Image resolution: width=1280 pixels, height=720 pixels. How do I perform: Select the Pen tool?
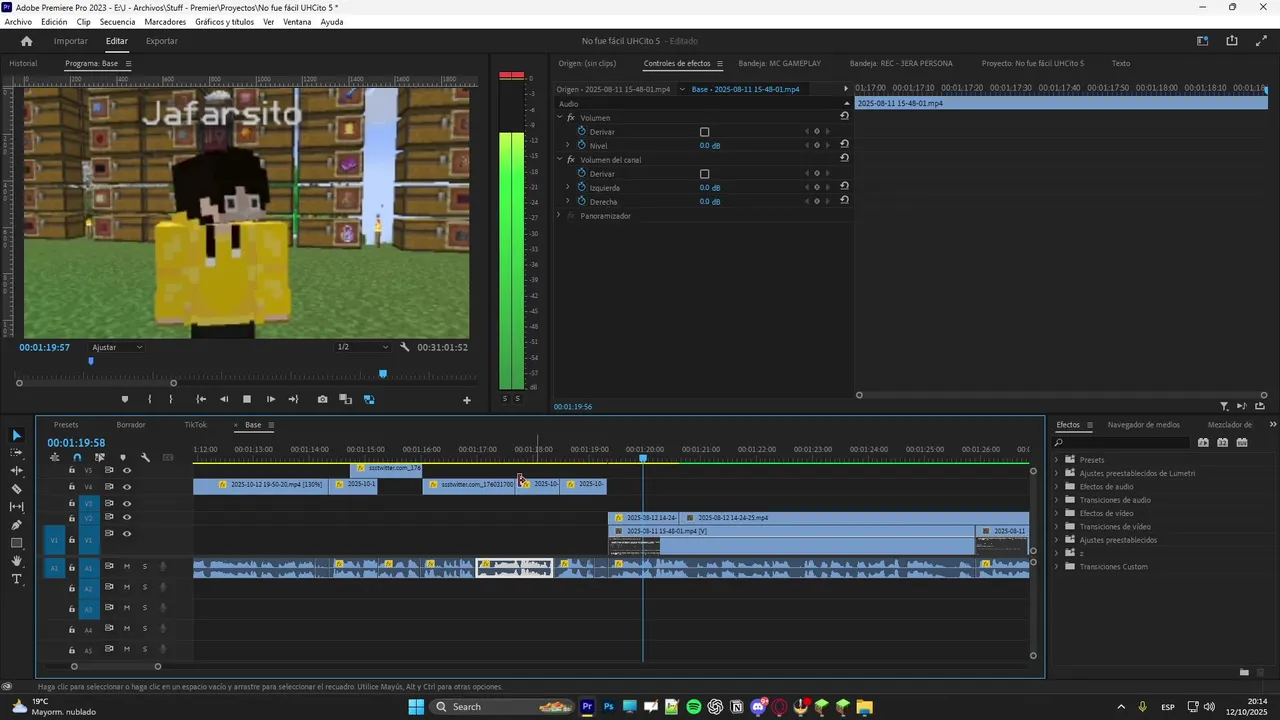(x=16, y=525)
